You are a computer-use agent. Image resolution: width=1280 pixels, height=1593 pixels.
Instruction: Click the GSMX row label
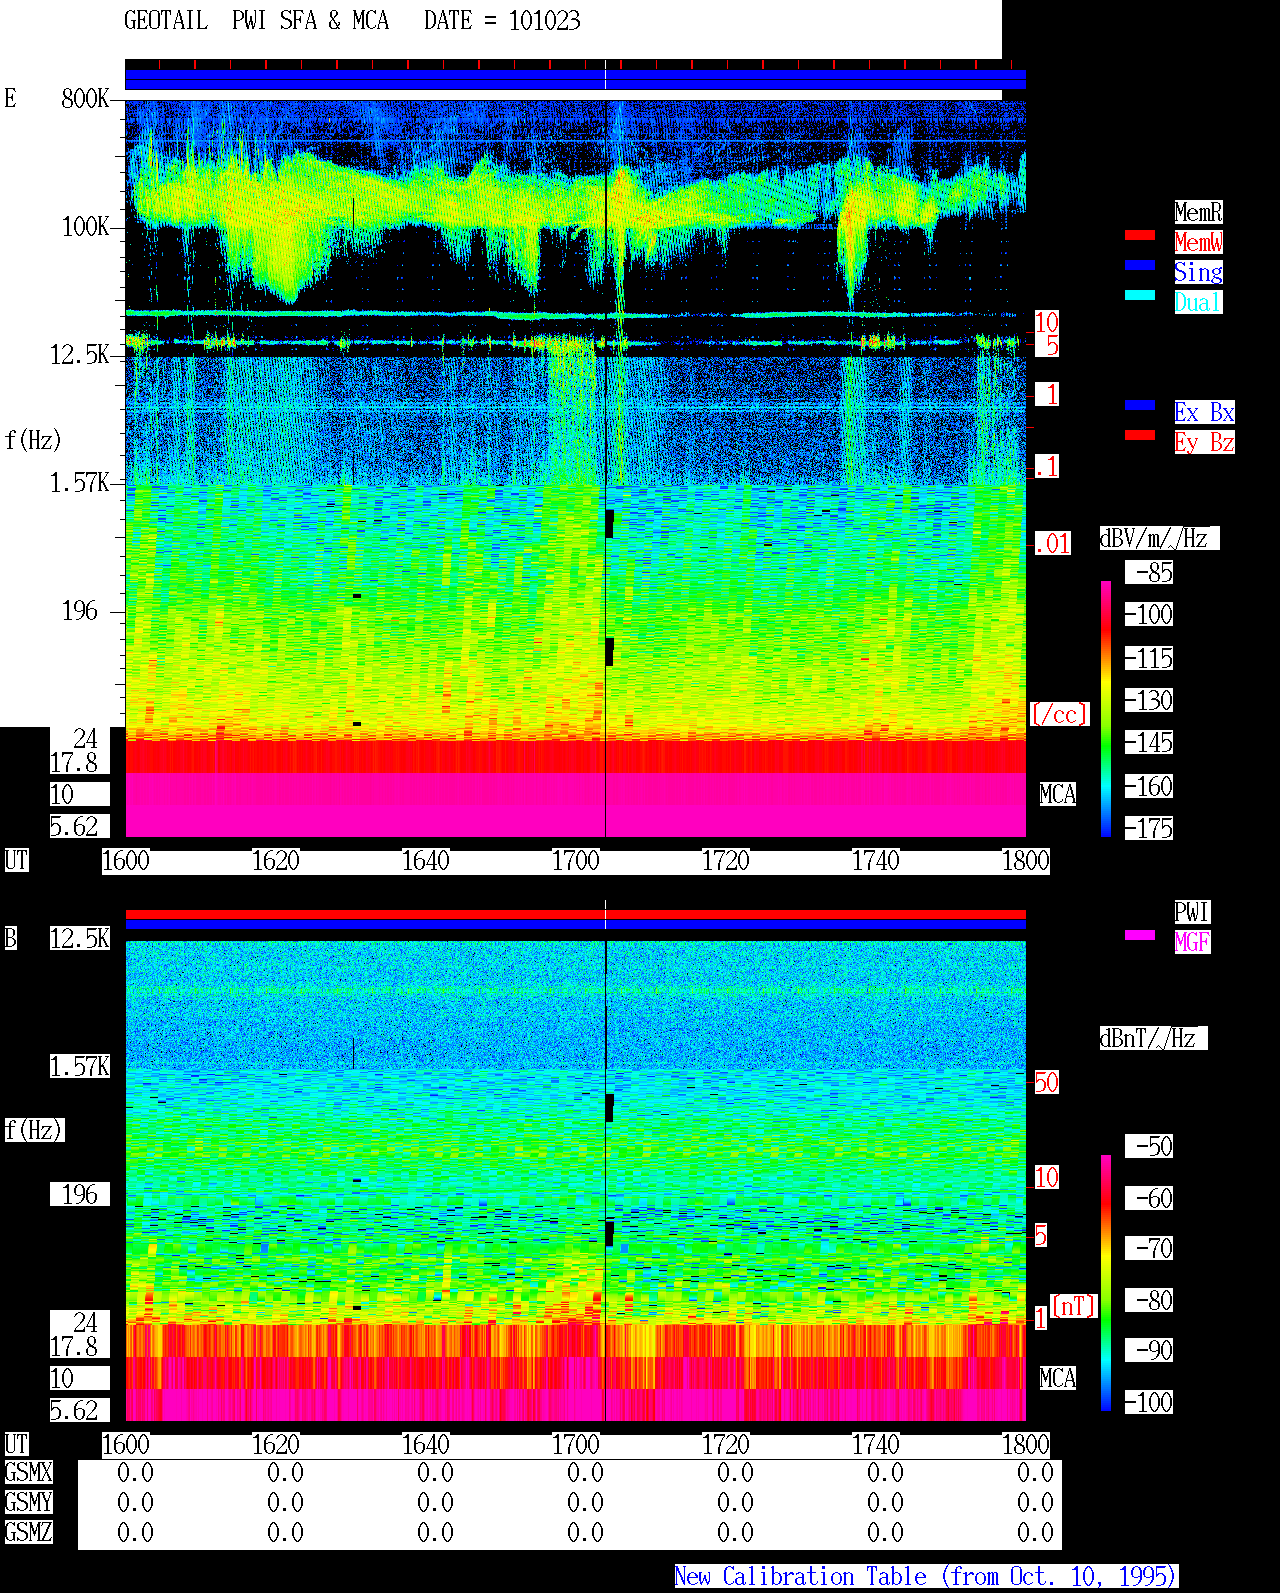click(x=29, y=1472)
